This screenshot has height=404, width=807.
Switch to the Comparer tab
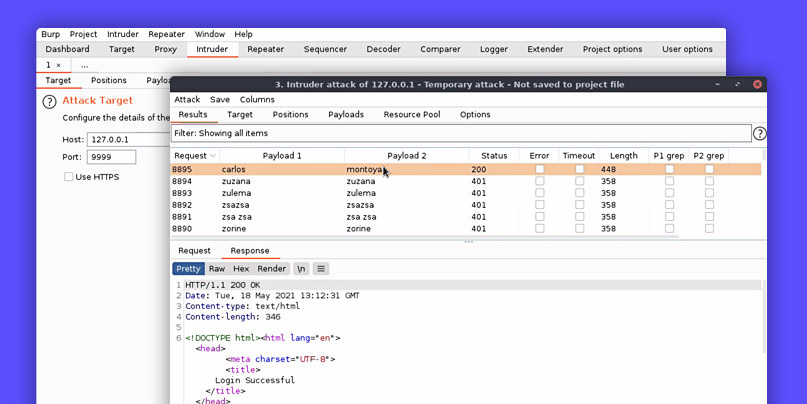tap(440, 49)
